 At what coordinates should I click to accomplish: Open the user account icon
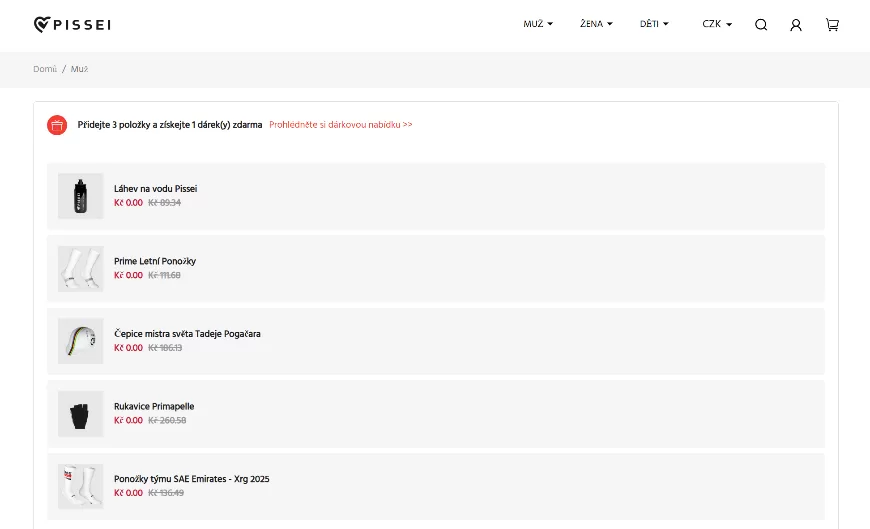796,24
